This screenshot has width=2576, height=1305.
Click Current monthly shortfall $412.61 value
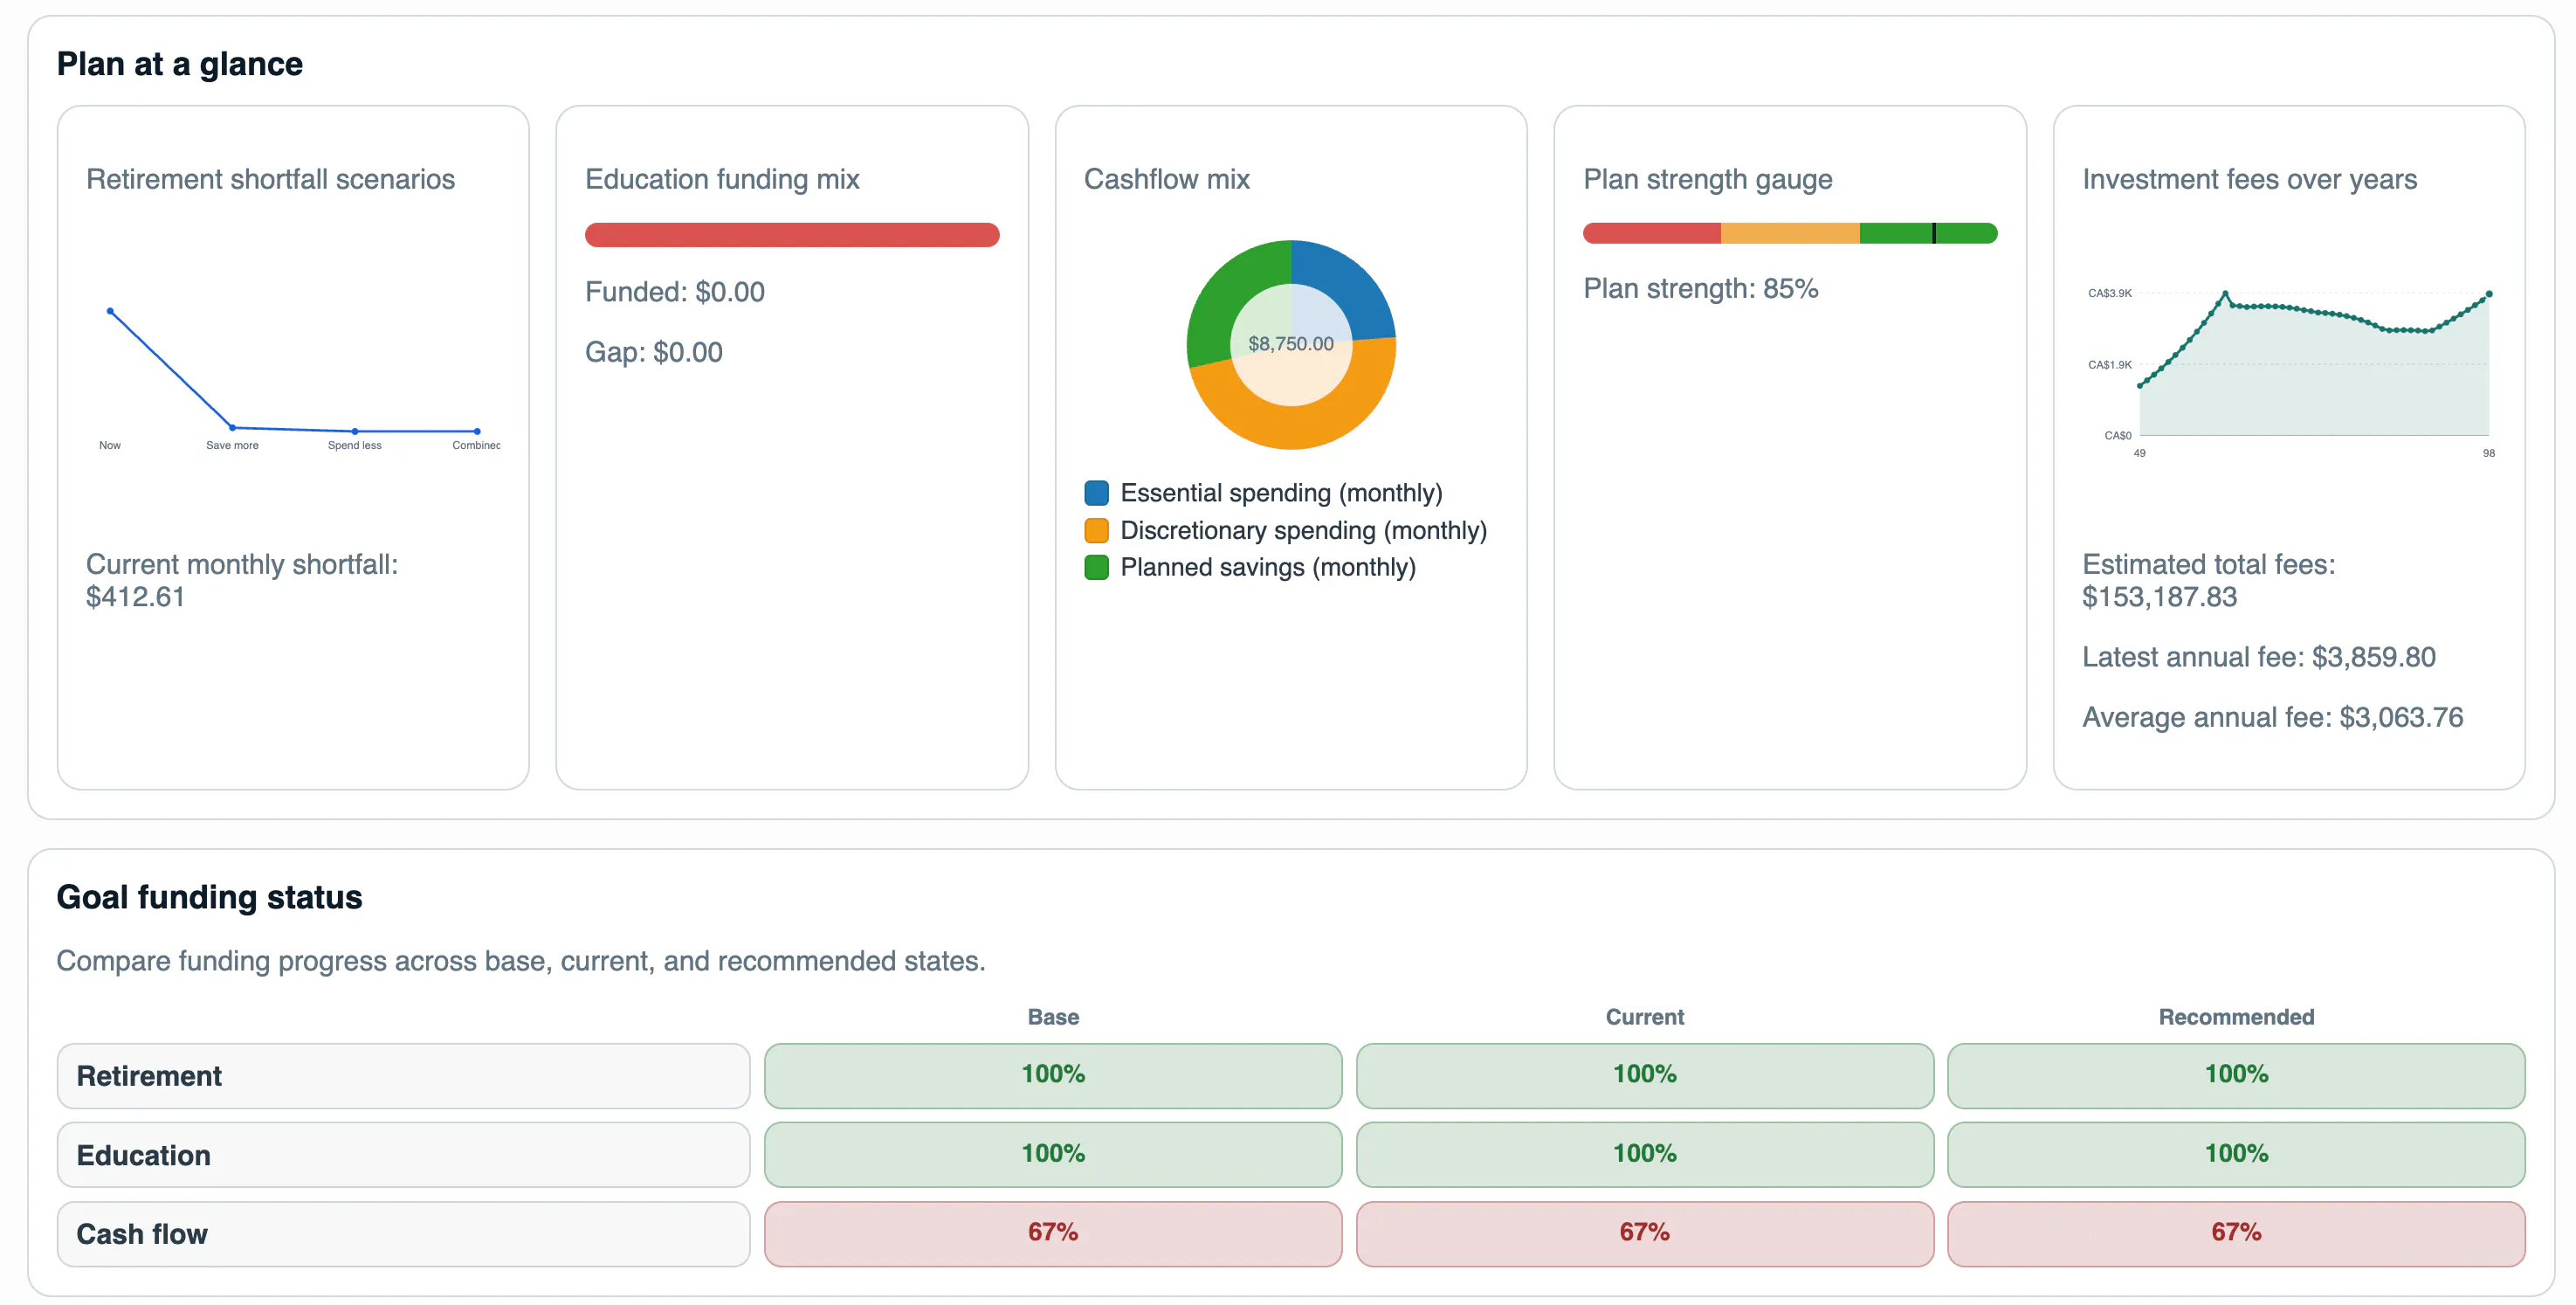pos(135,597)
